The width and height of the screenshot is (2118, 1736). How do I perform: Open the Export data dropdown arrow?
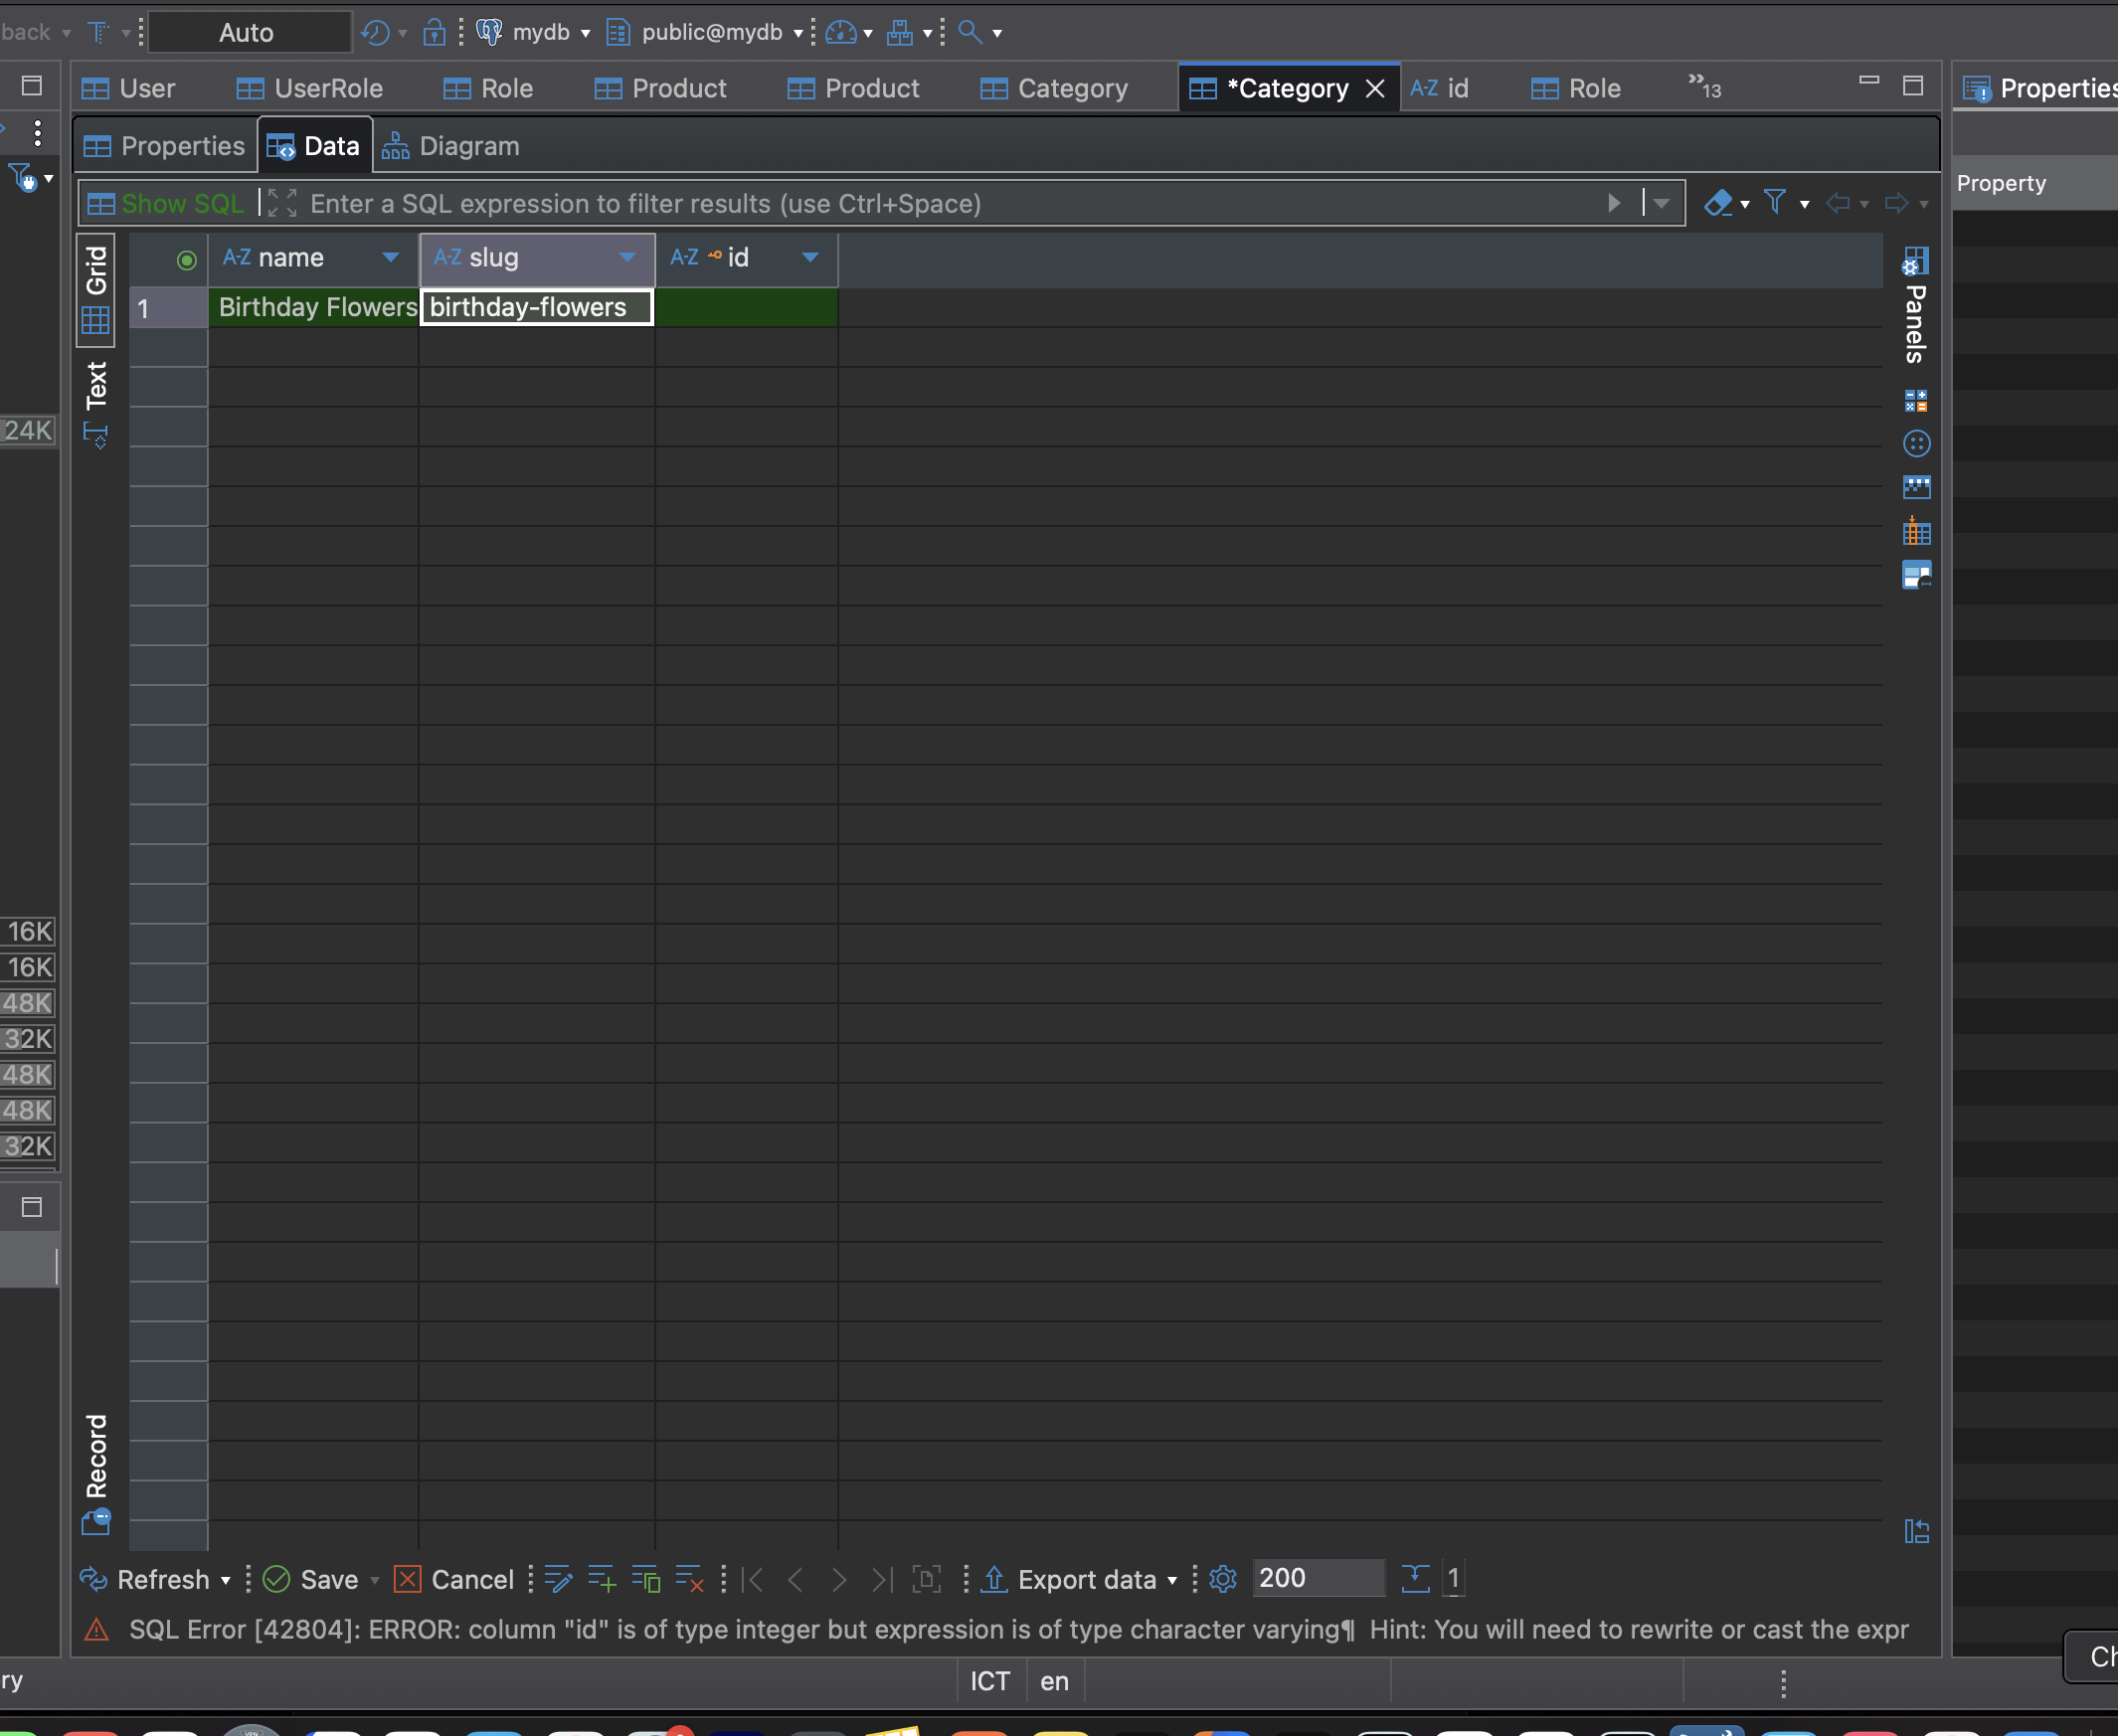pyautogui.click(x=1172, y=1580)
